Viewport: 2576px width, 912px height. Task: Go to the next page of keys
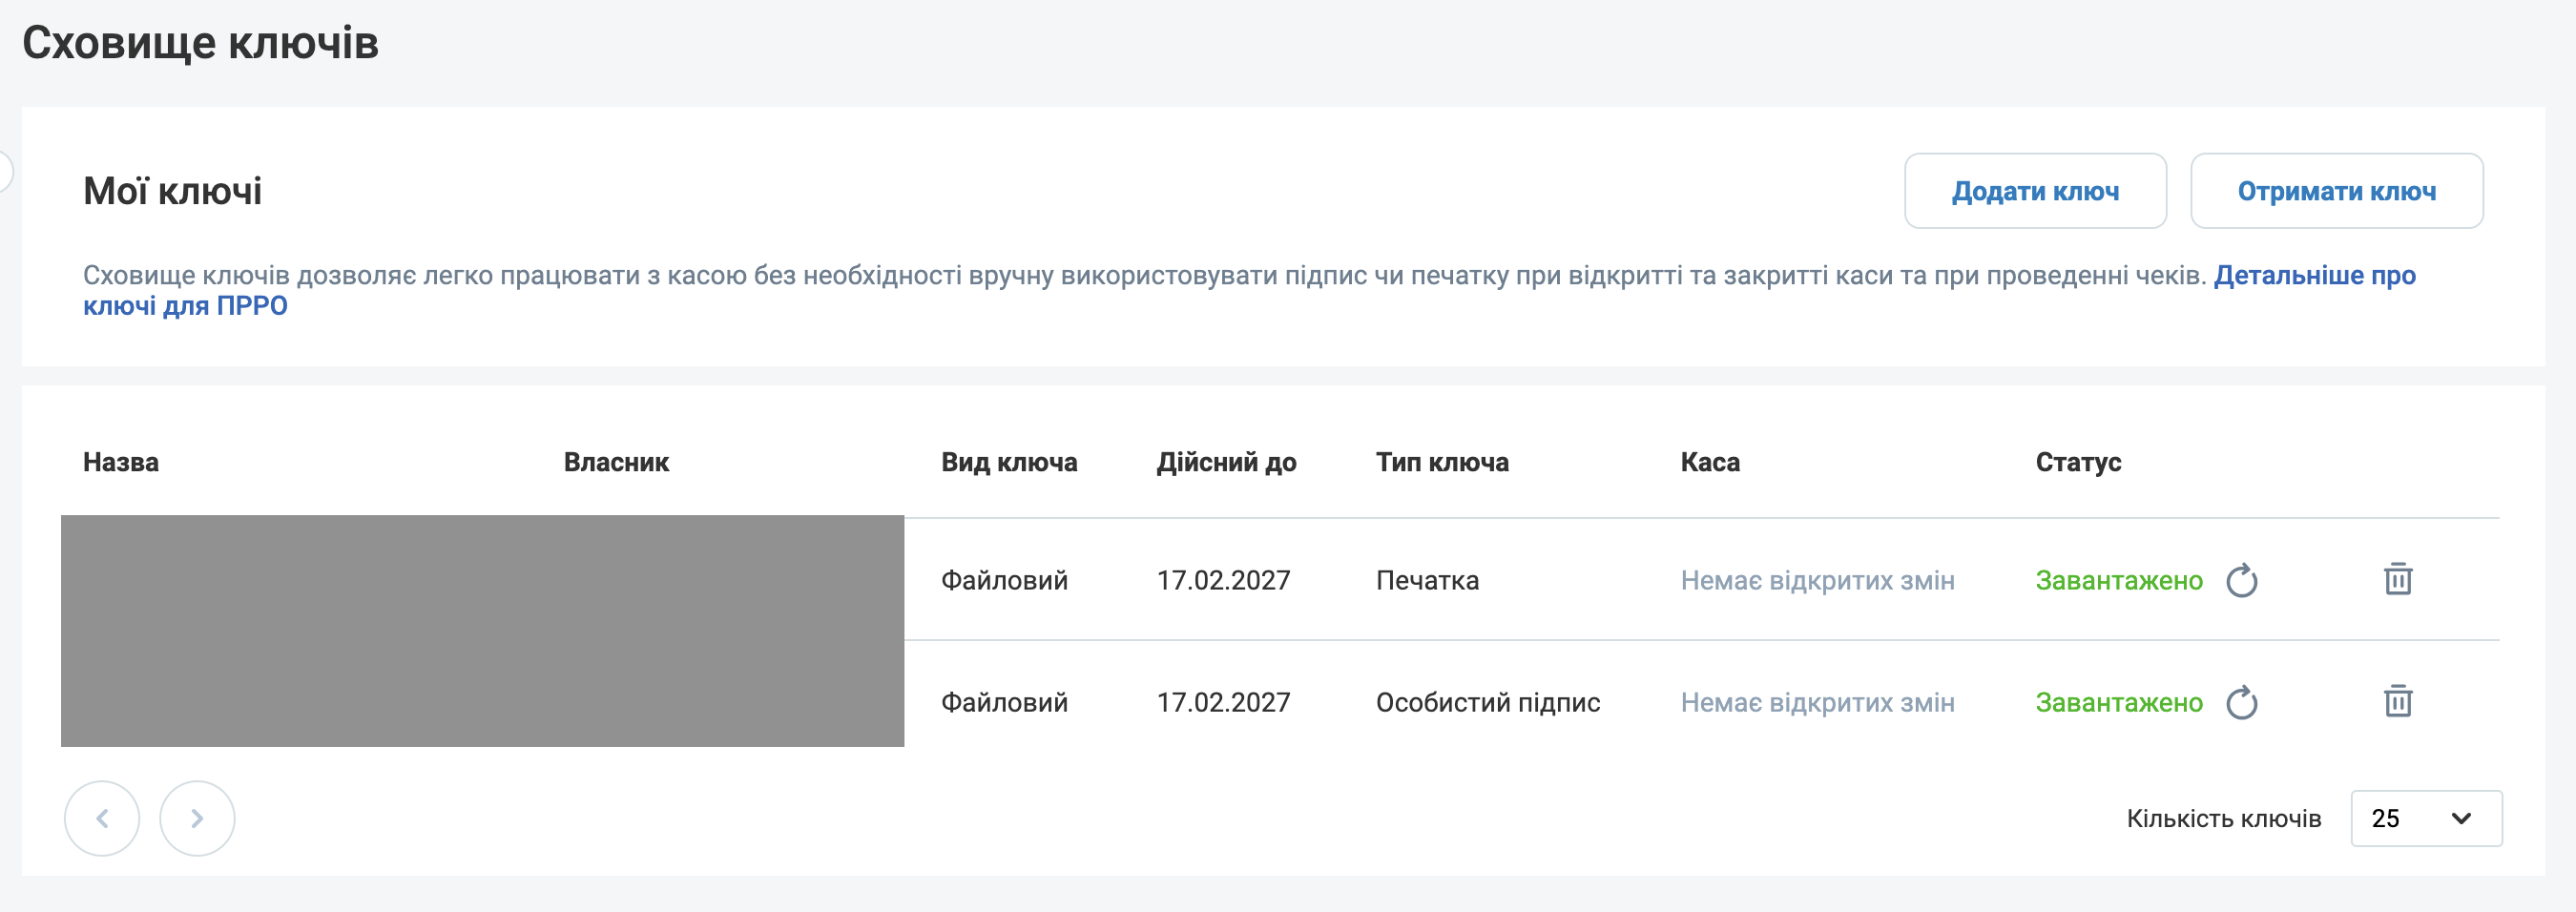click(197, 818)
